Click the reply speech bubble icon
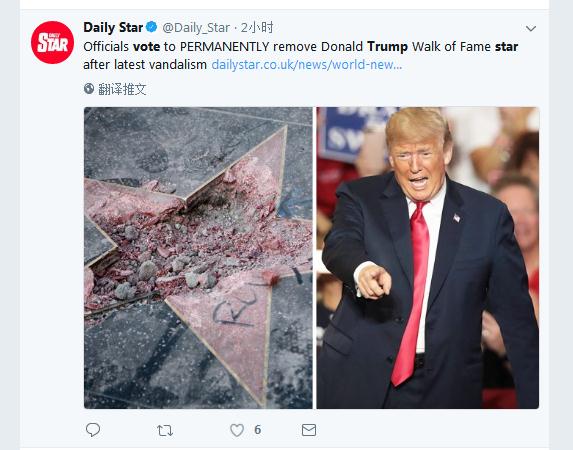 click(x=93, y=430)
